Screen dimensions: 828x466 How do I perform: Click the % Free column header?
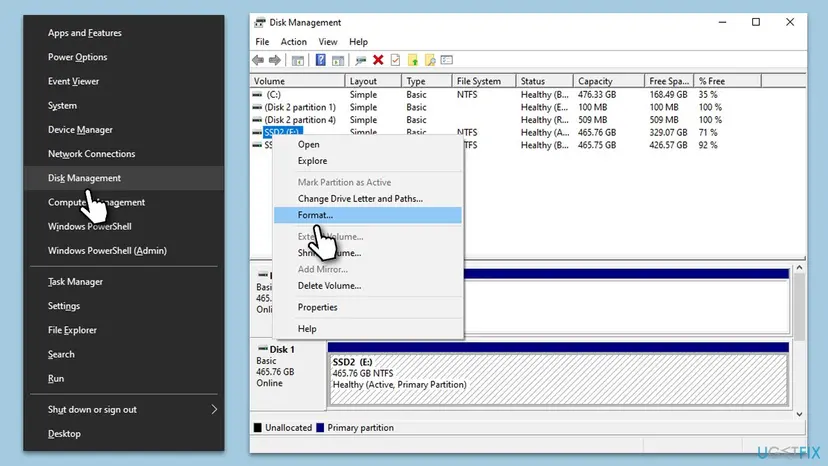click(728, 81)
